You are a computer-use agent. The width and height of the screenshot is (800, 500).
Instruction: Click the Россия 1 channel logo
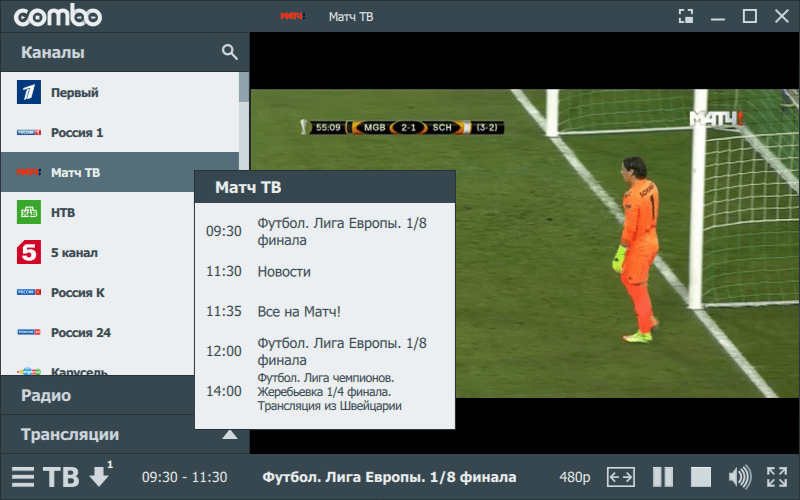click(x=29, y=132)
